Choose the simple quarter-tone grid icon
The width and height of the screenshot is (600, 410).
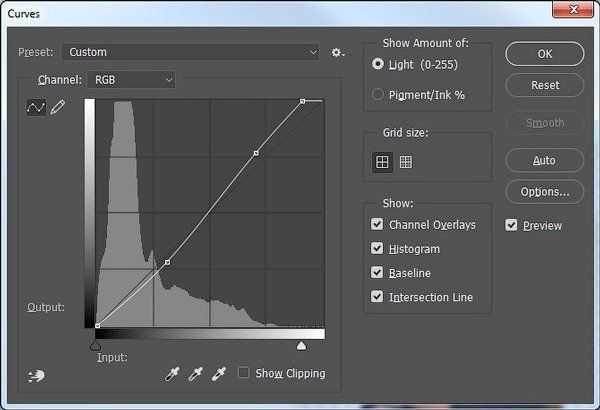tap(382, 162)
